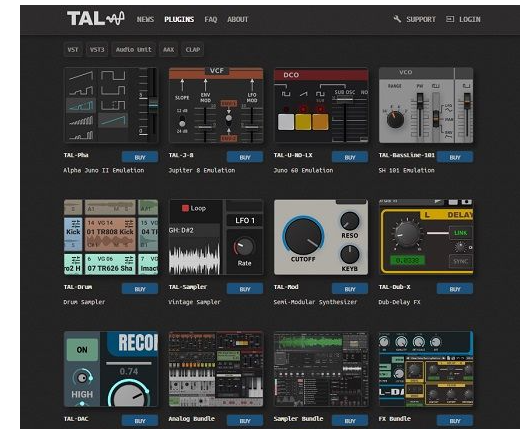The width and height of the screenshot is (527, 429).
Task: Buy the FX Bundle
Action: click(455, 421)
